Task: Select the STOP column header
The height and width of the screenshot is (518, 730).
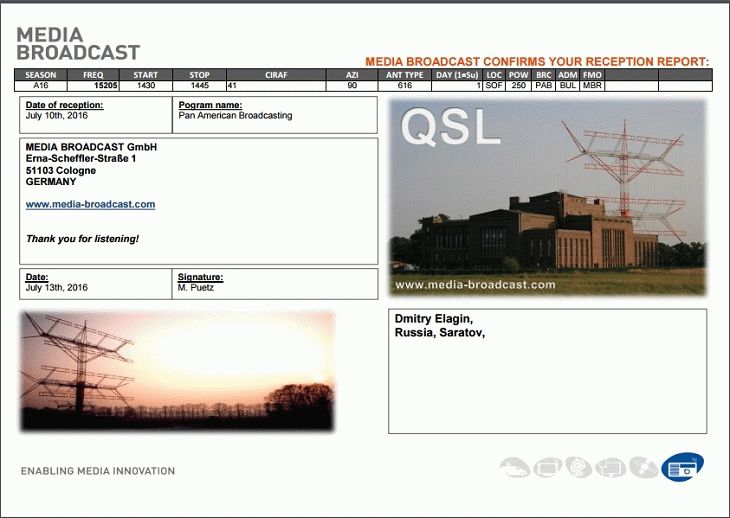Action: pyautogui.click(x=199, y=74)
